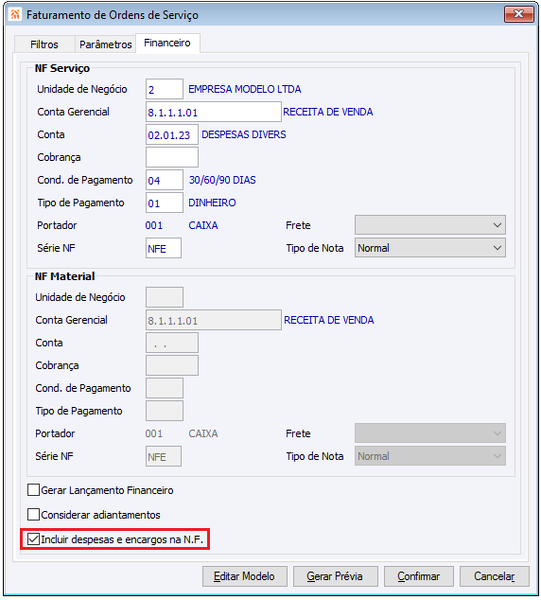Click the Editar Modelo button
Image resolution: width=541 pixels, height=600 pixels.
[244, 576]
